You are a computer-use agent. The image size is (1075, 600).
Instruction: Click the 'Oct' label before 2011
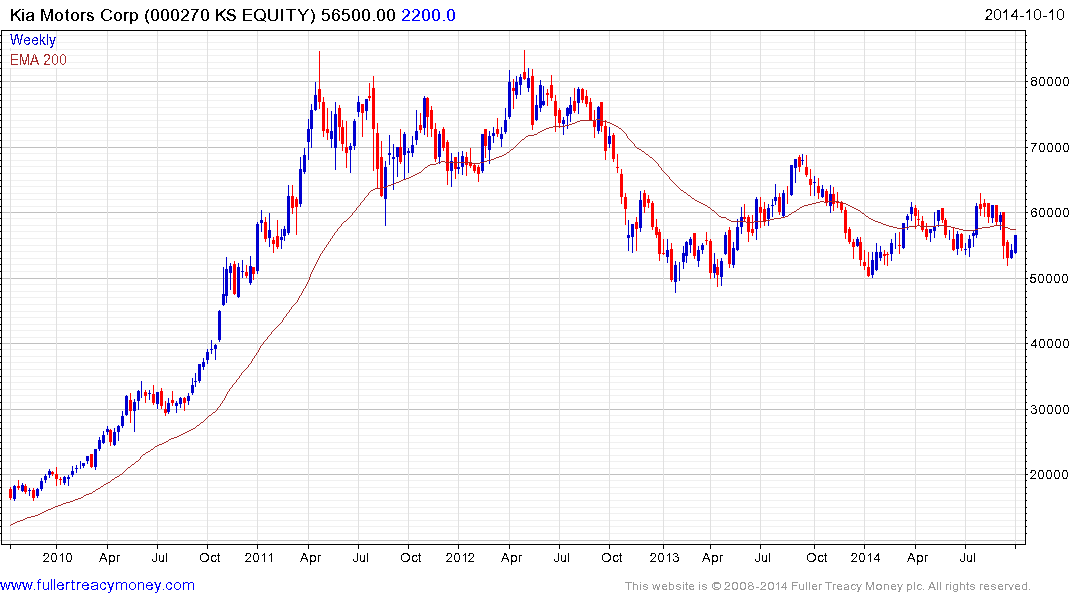(x=210, y=557)
